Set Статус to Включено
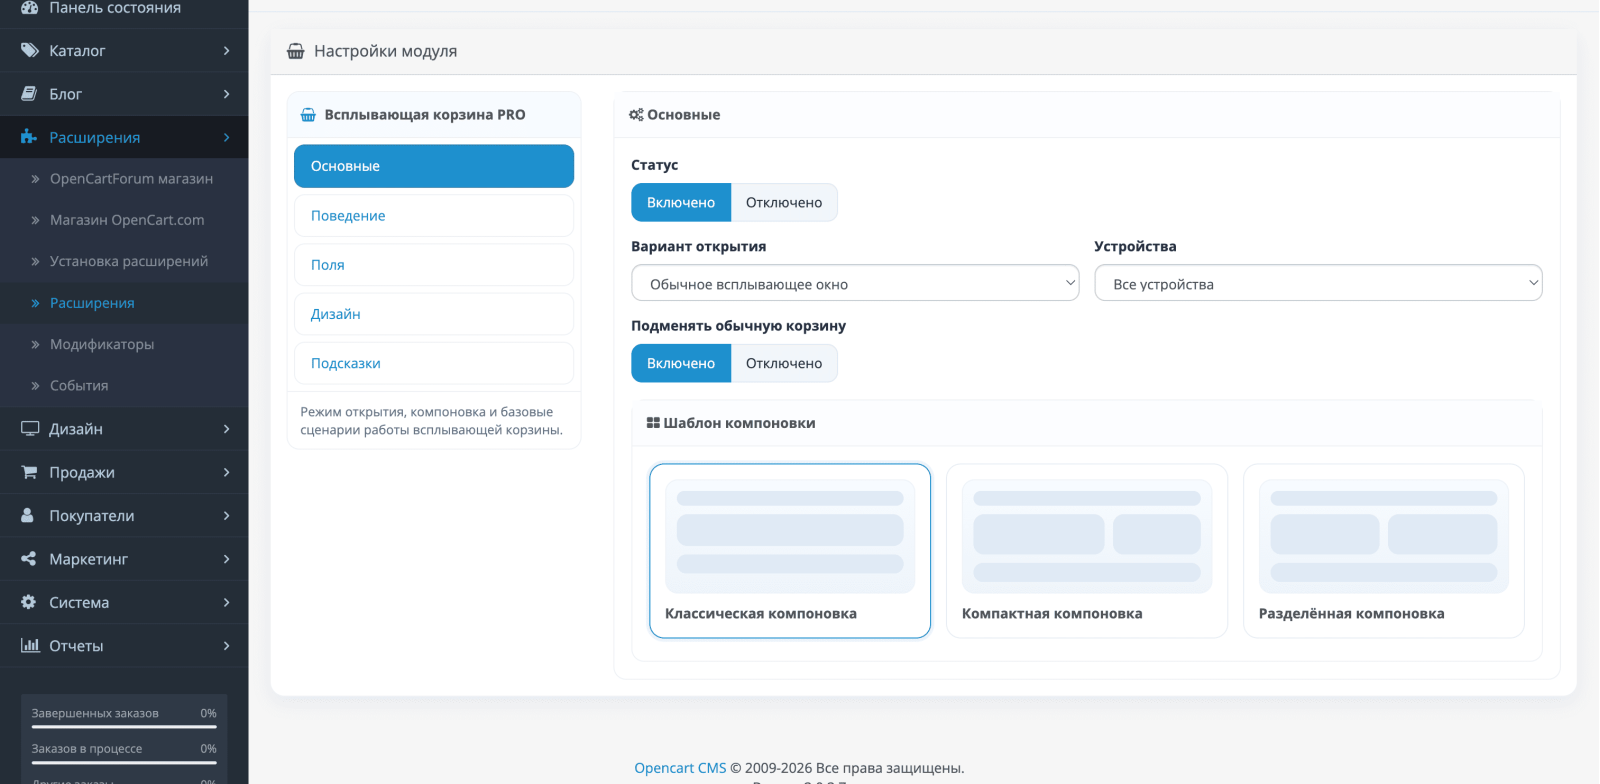 pos(681,202)
